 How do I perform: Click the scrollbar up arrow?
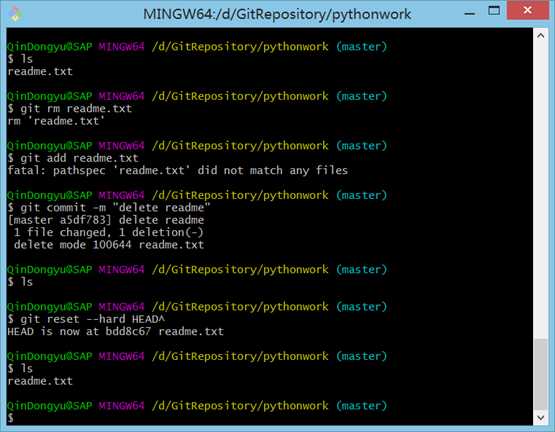(x=540, y=36)
